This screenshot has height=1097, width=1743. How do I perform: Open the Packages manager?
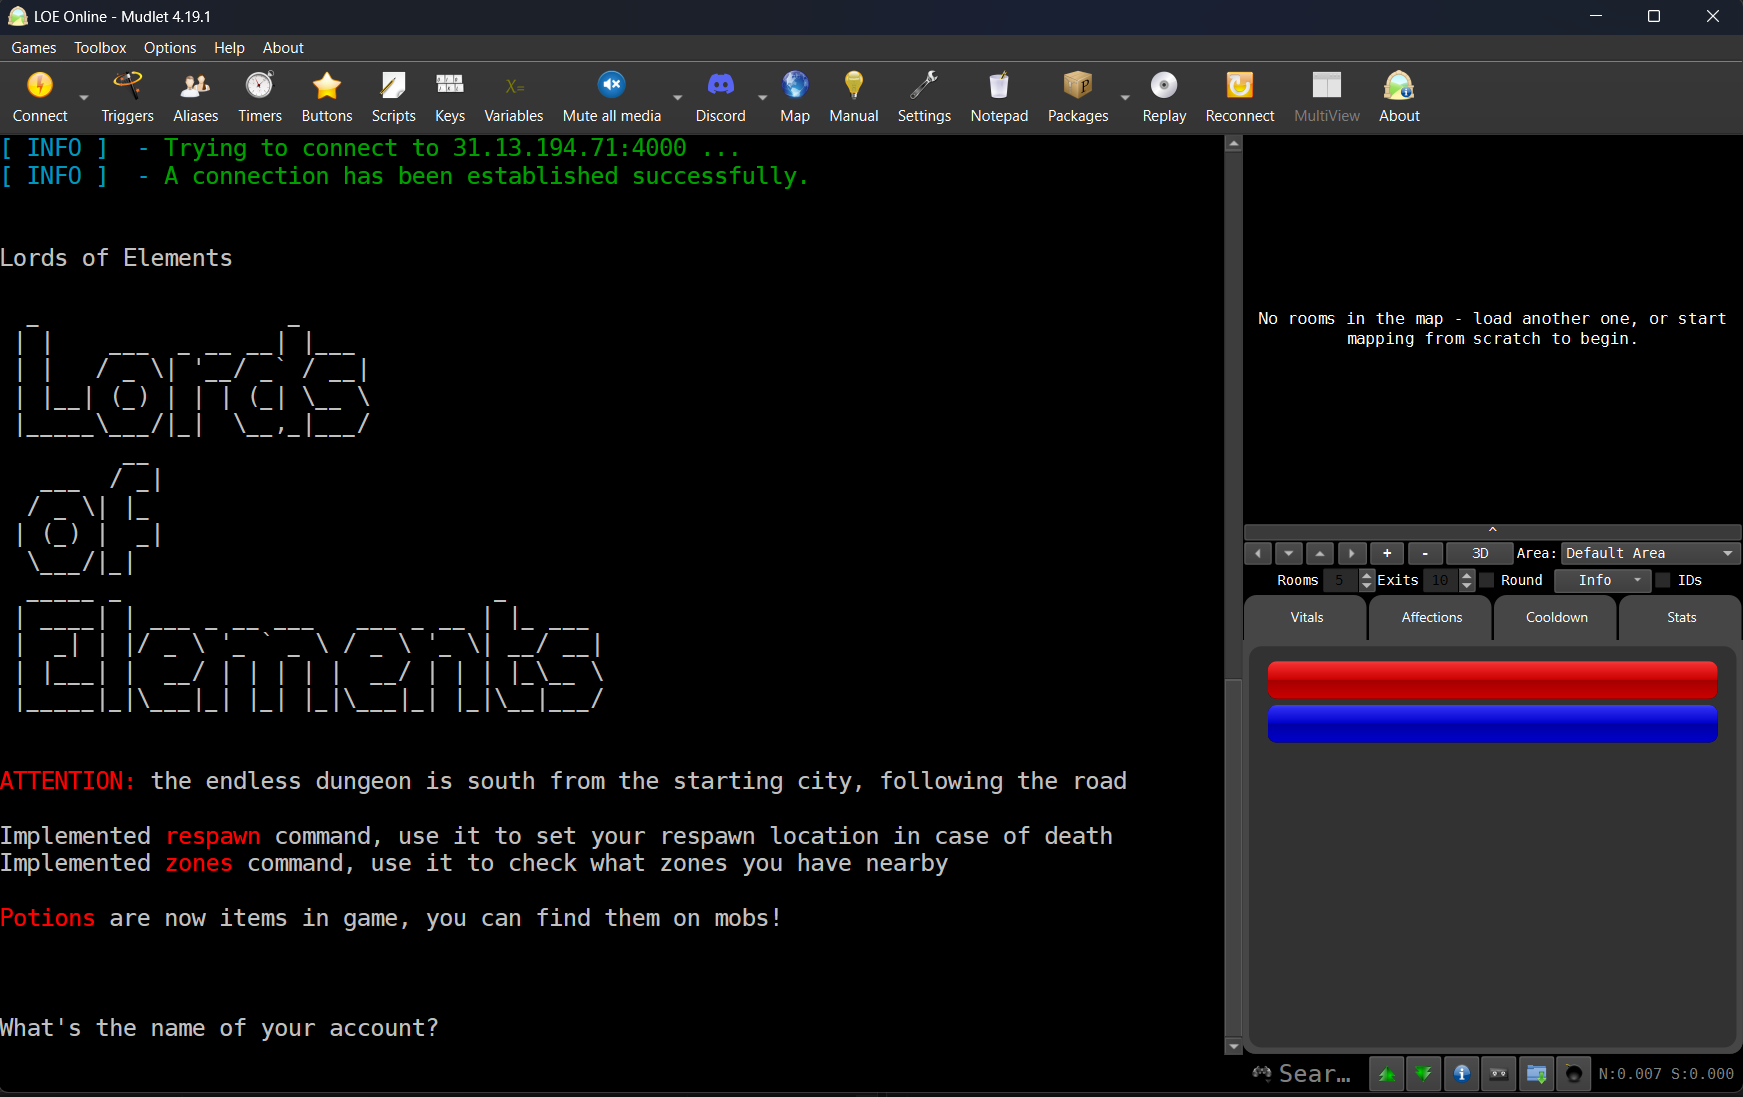coord(1077,98)
